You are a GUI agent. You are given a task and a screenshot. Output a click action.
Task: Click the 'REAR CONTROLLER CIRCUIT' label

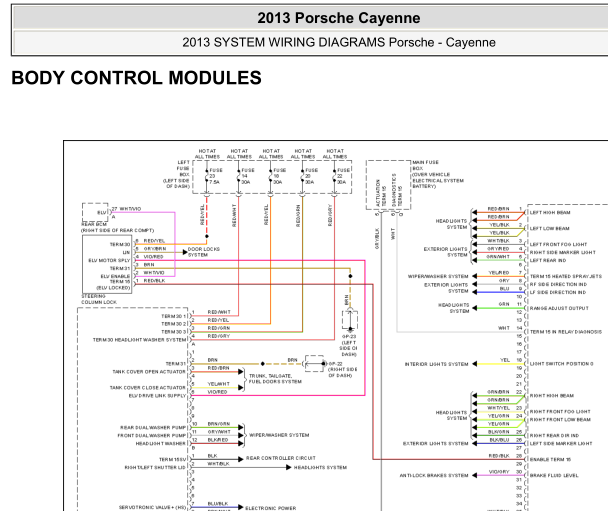tap(281, 458)
